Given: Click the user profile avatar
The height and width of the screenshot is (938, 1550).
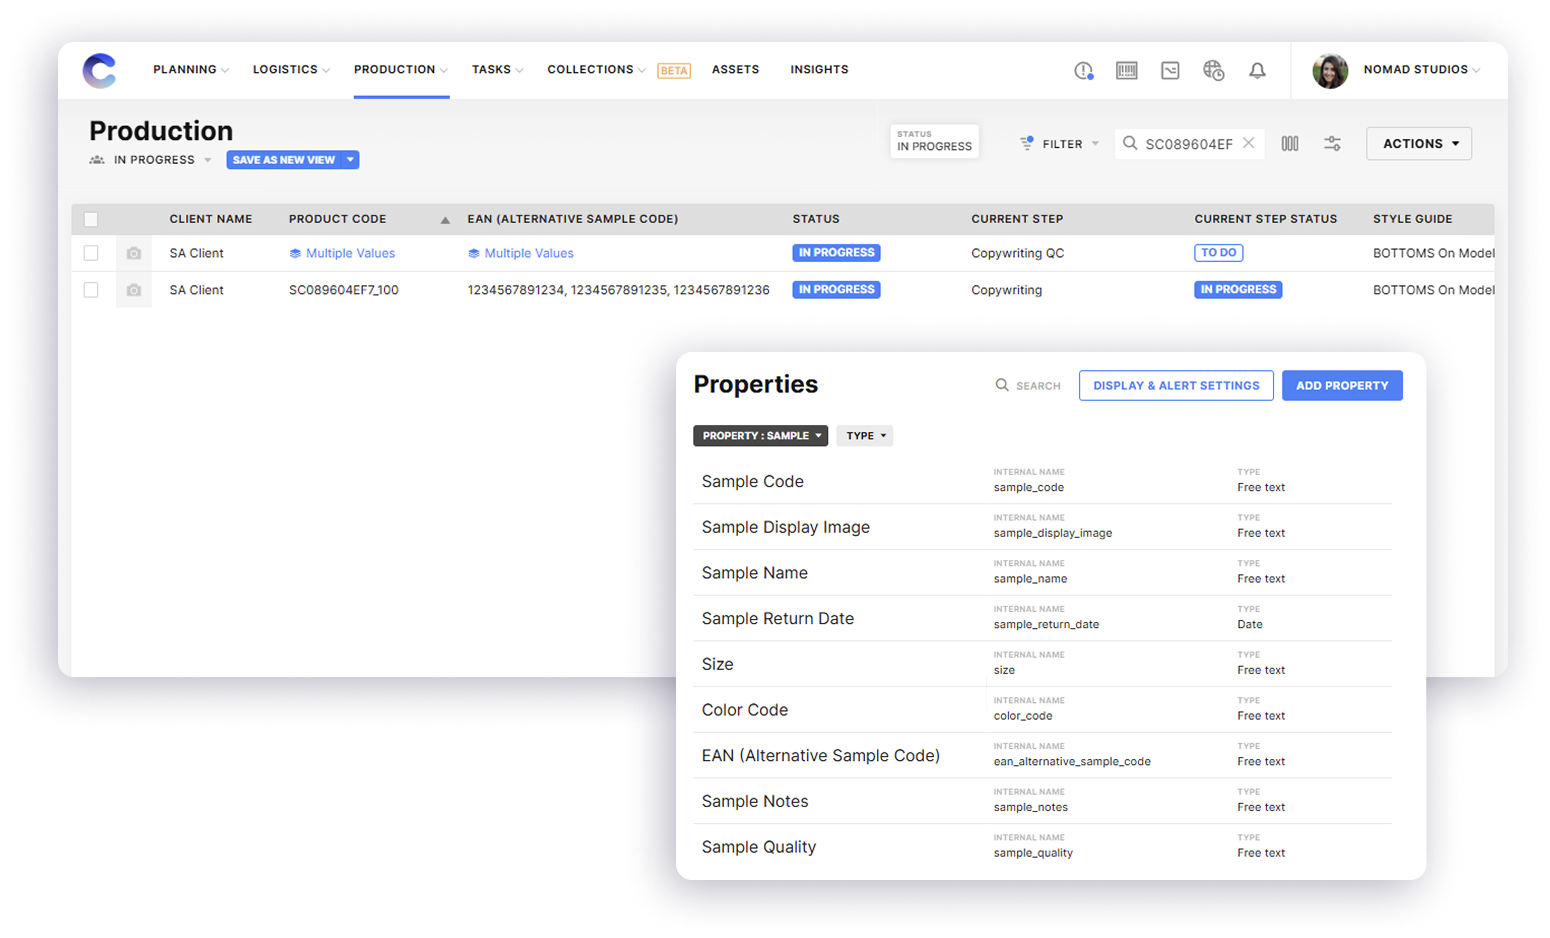Looking at the screenshot, I should click(1330, 70).
